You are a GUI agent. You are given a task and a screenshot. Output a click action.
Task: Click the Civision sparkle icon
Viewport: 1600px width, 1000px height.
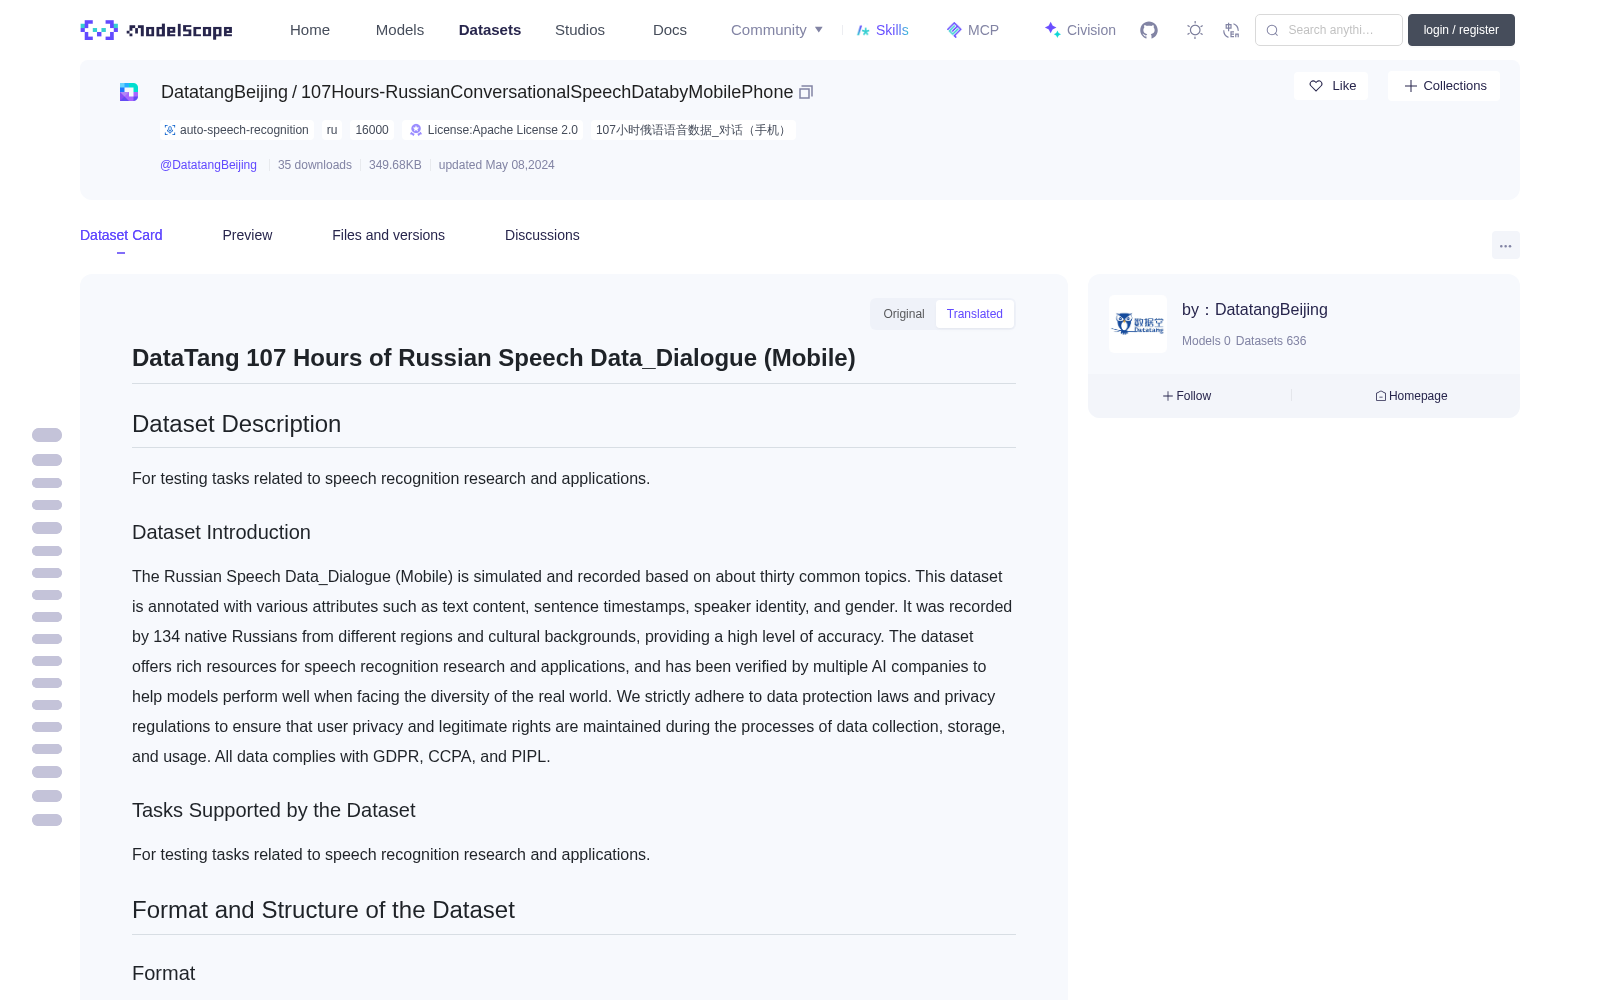tap(1052, 30)
